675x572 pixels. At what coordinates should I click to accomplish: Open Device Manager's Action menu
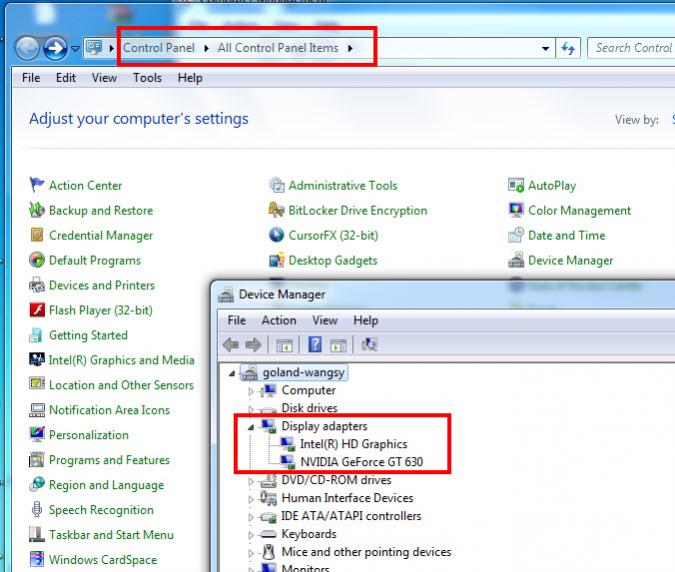(x=279, y=320)
